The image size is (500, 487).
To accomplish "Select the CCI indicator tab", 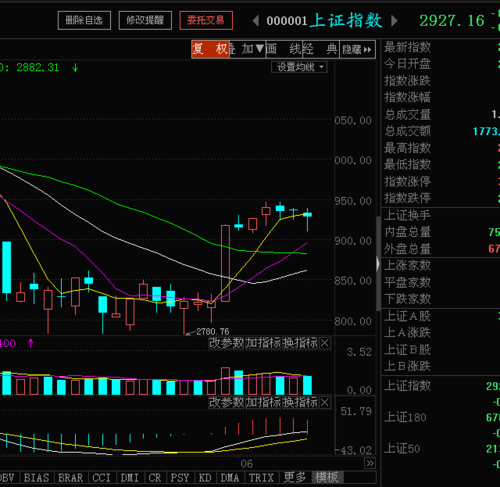I will pyautogui.click(x=102, y=478).
